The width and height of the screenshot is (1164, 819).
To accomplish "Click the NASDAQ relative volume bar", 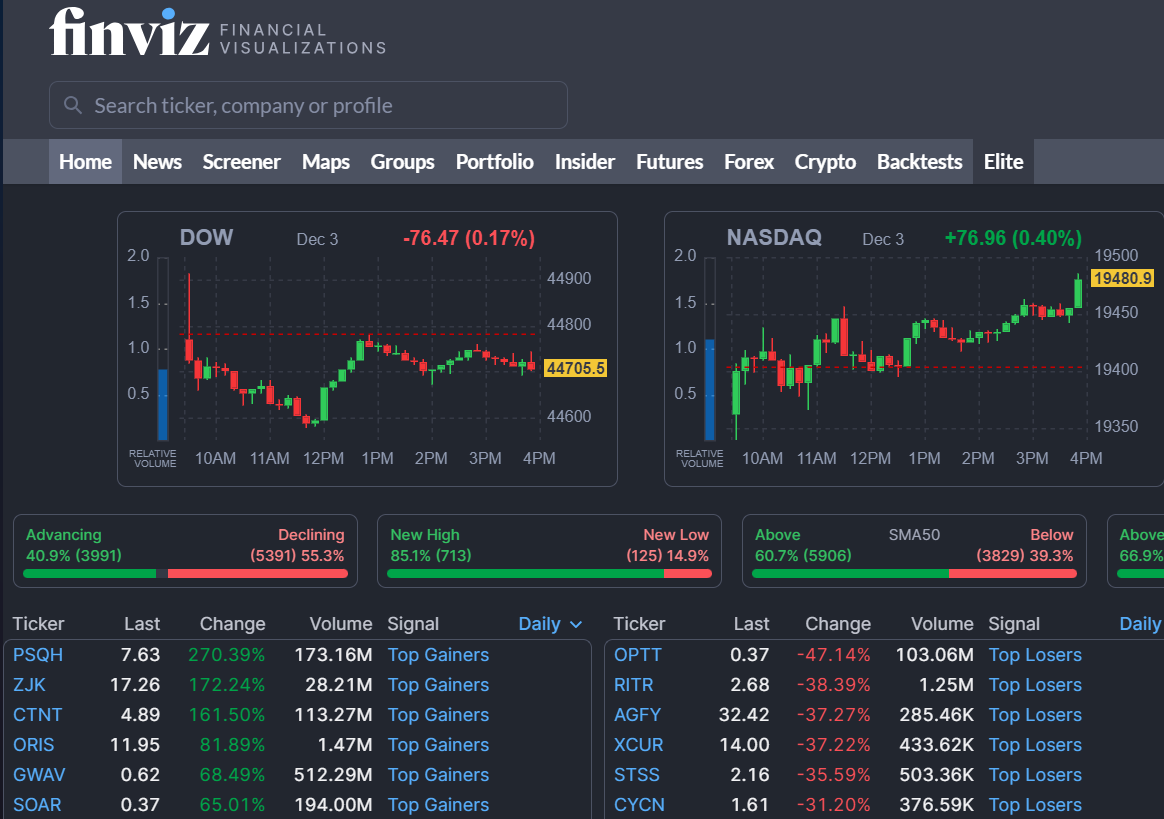I will point(710,390).
